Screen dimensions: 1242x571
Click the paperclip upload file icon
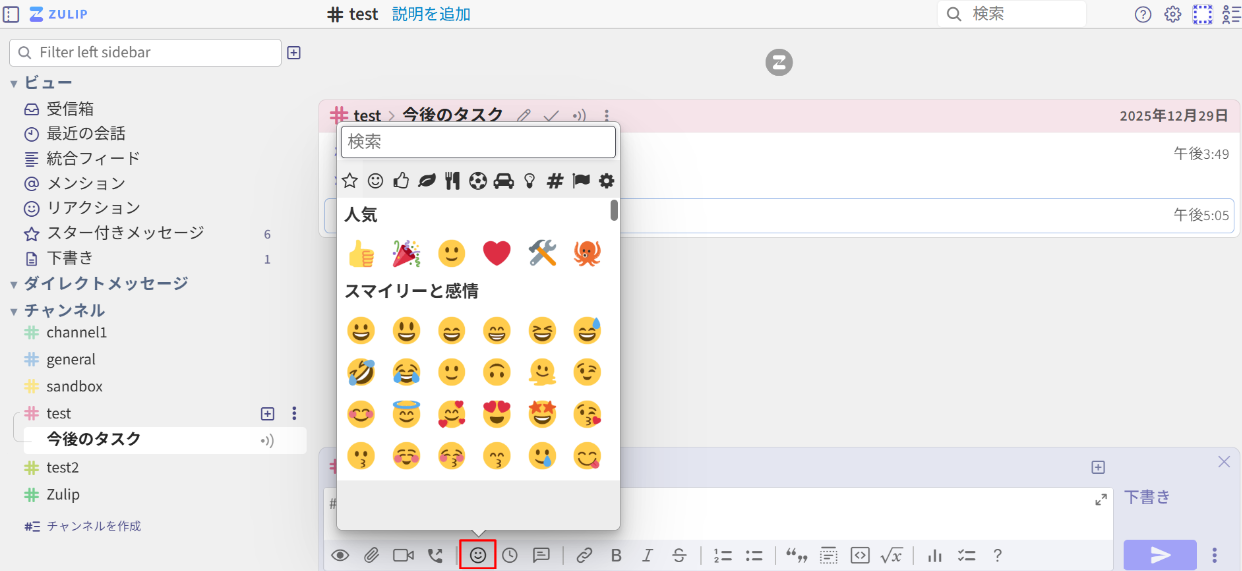pyautogui.click(x=371, y=555)
